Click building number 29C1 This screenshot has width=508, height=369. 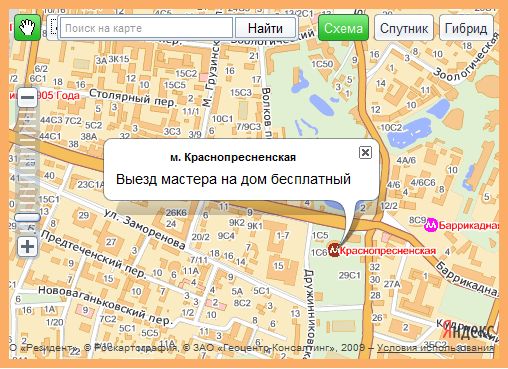[350, 275]
